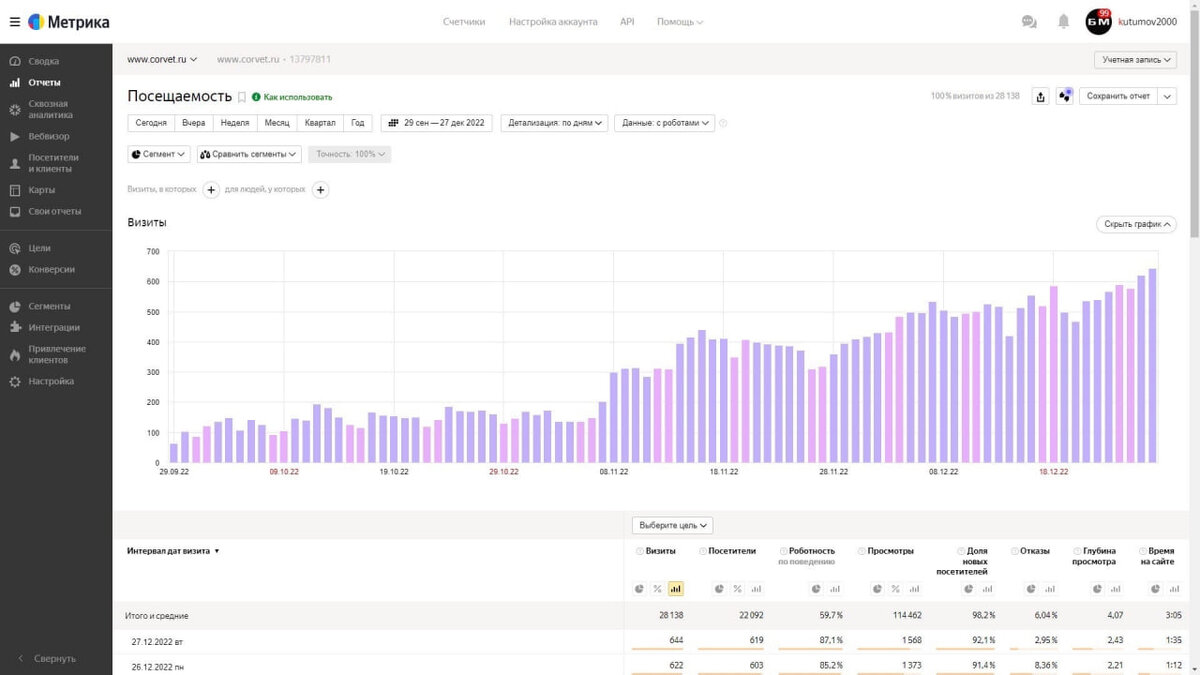Viewport: 1200px width, 675px height.
Task: Open Помощь menu in top navigation
Action: (680, 21)
